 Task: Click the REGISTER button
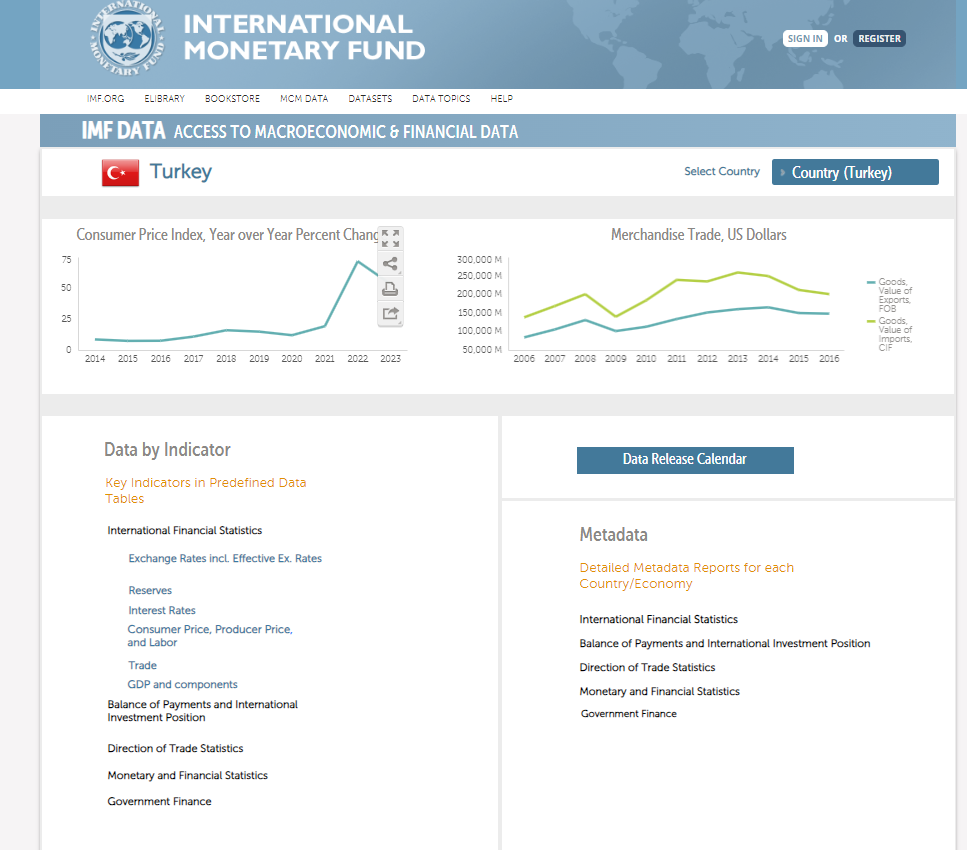point(879,38)
